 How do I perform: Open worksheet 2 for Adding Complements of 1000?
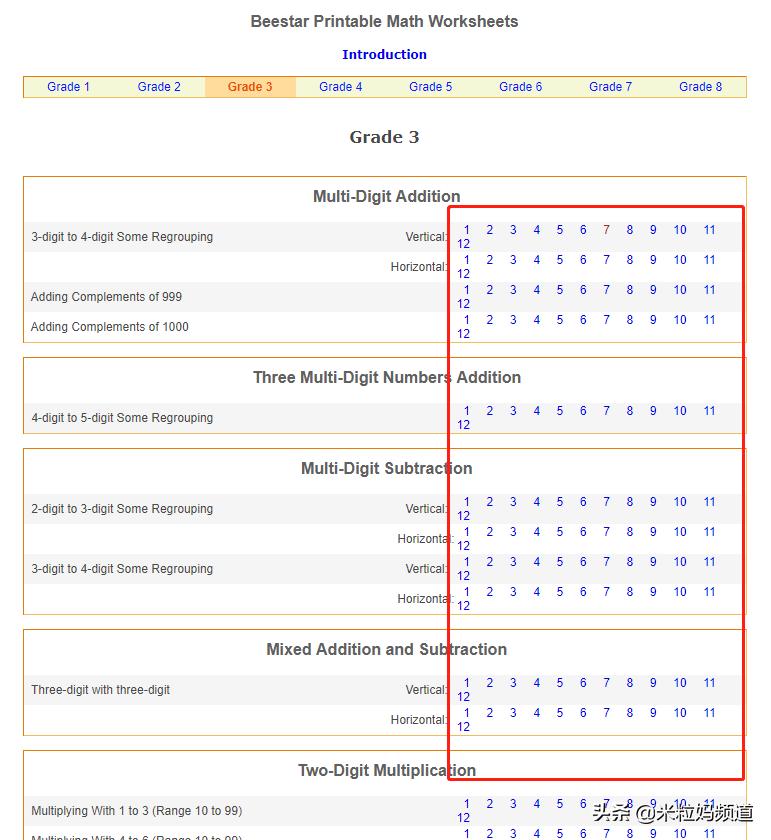click(x=490, y=320)
